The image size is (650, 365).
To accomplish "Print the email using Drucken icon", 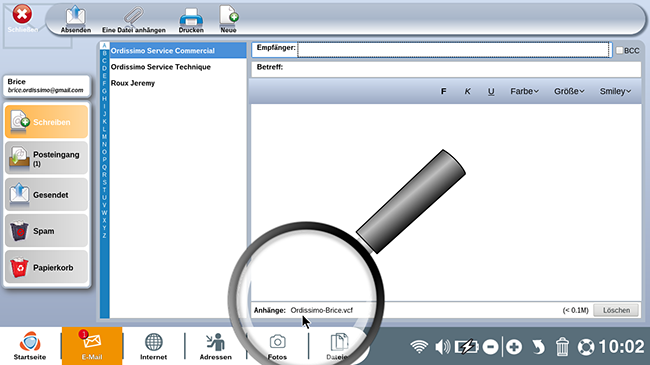I will coord(191,17).
